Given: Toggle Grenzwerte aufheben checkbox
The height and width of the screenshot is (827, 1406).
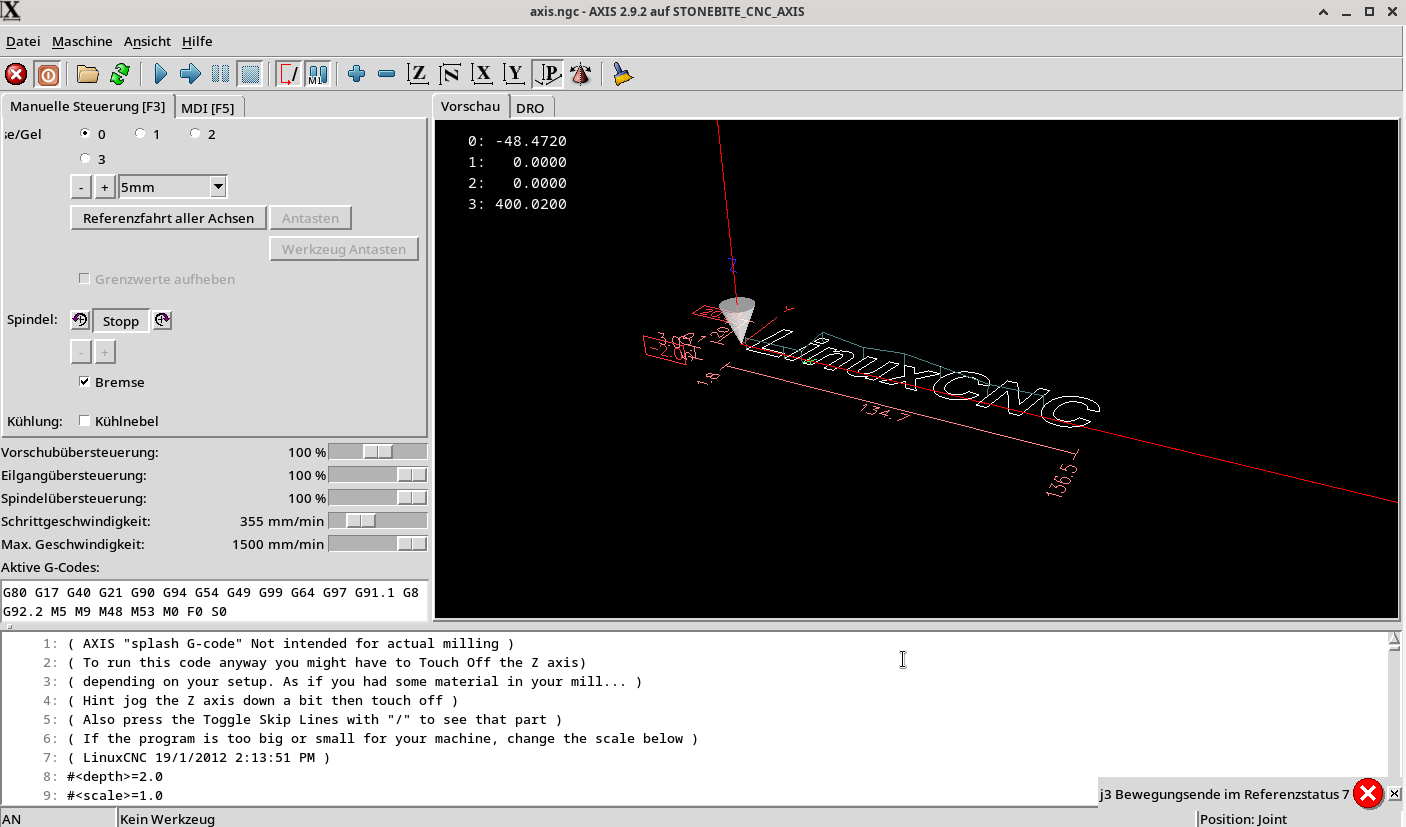Looking at the screenshot, I should (85, 279).
